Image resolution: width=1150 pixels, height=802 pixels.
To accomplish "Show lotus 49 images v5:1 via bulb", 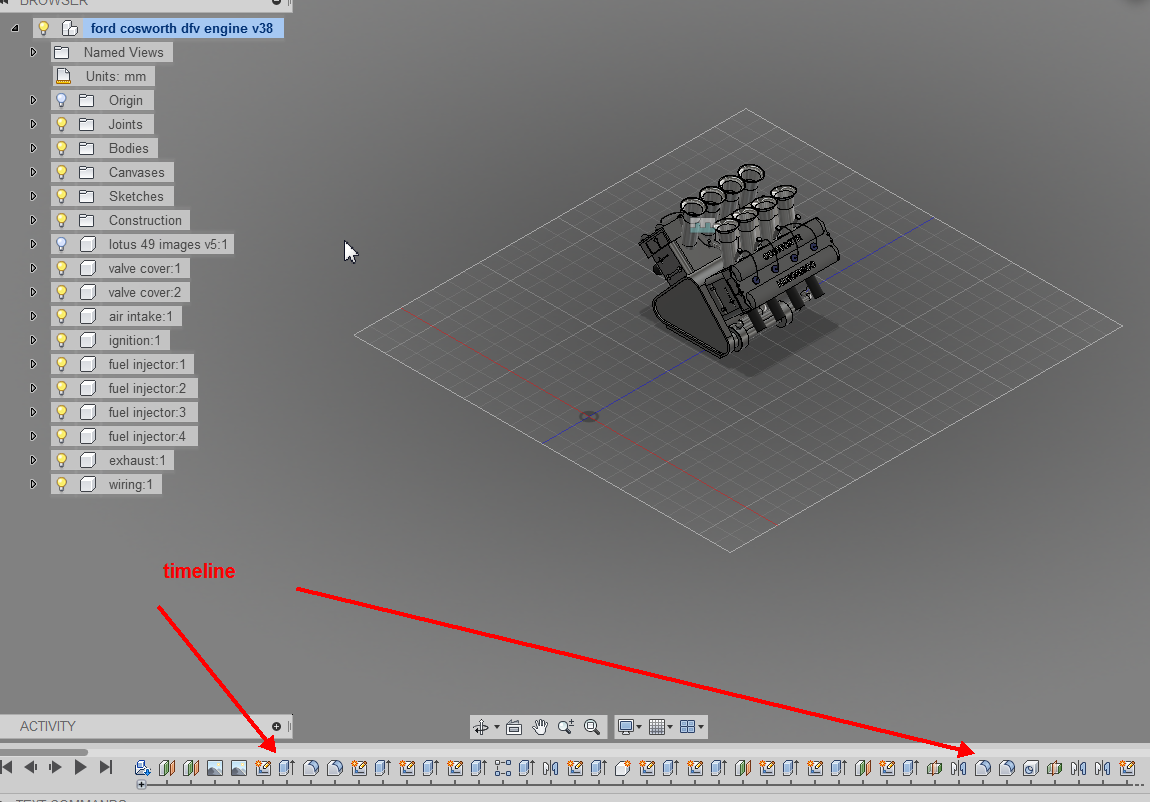I will (62, 245).
